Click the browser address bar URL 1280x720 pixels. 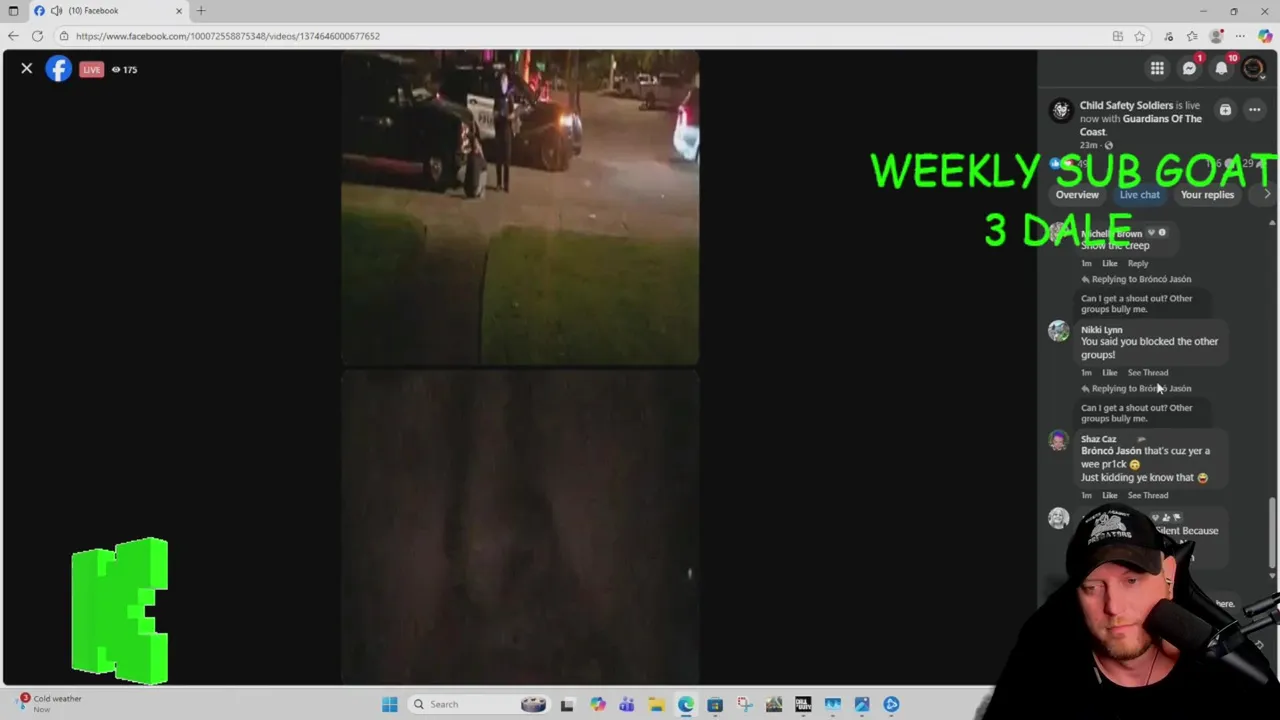point(228,36)
